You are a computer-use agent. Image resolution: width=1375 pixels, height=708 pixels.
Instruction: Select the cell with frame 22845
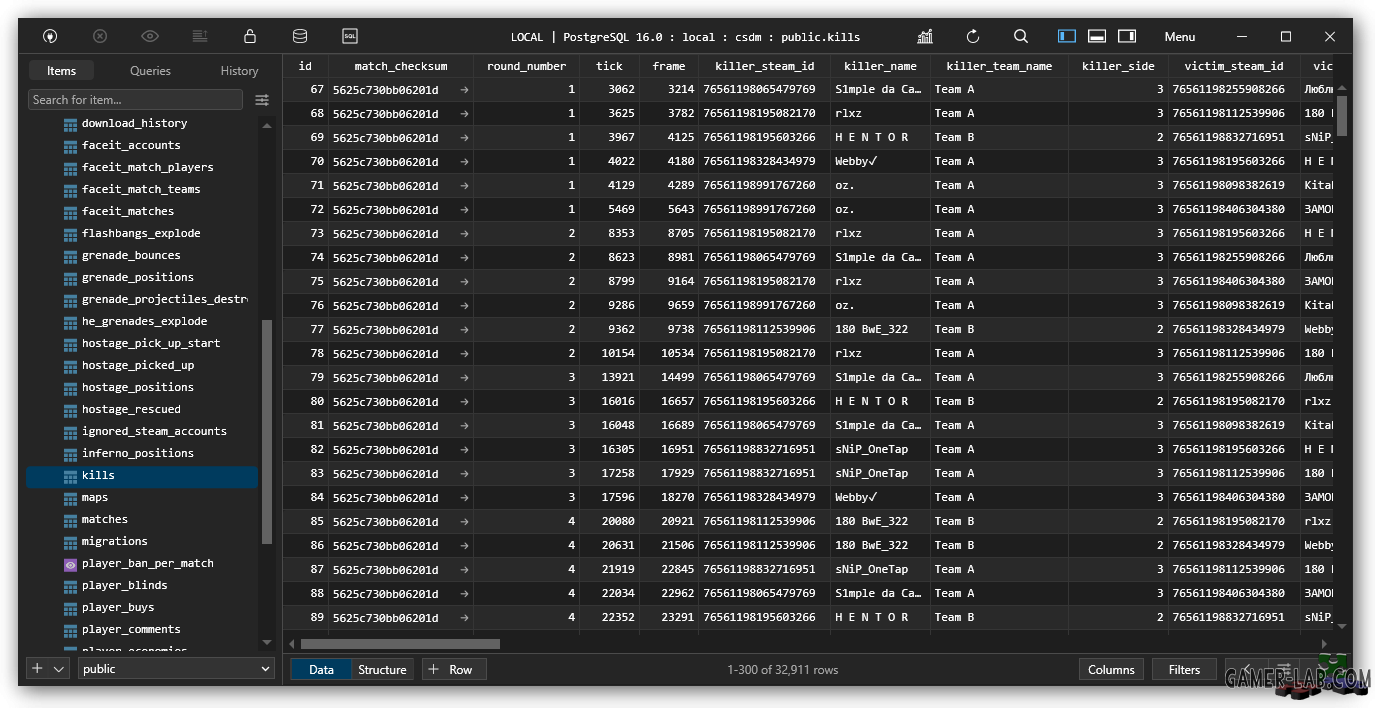pyautogui.click(x=669, y=569)
